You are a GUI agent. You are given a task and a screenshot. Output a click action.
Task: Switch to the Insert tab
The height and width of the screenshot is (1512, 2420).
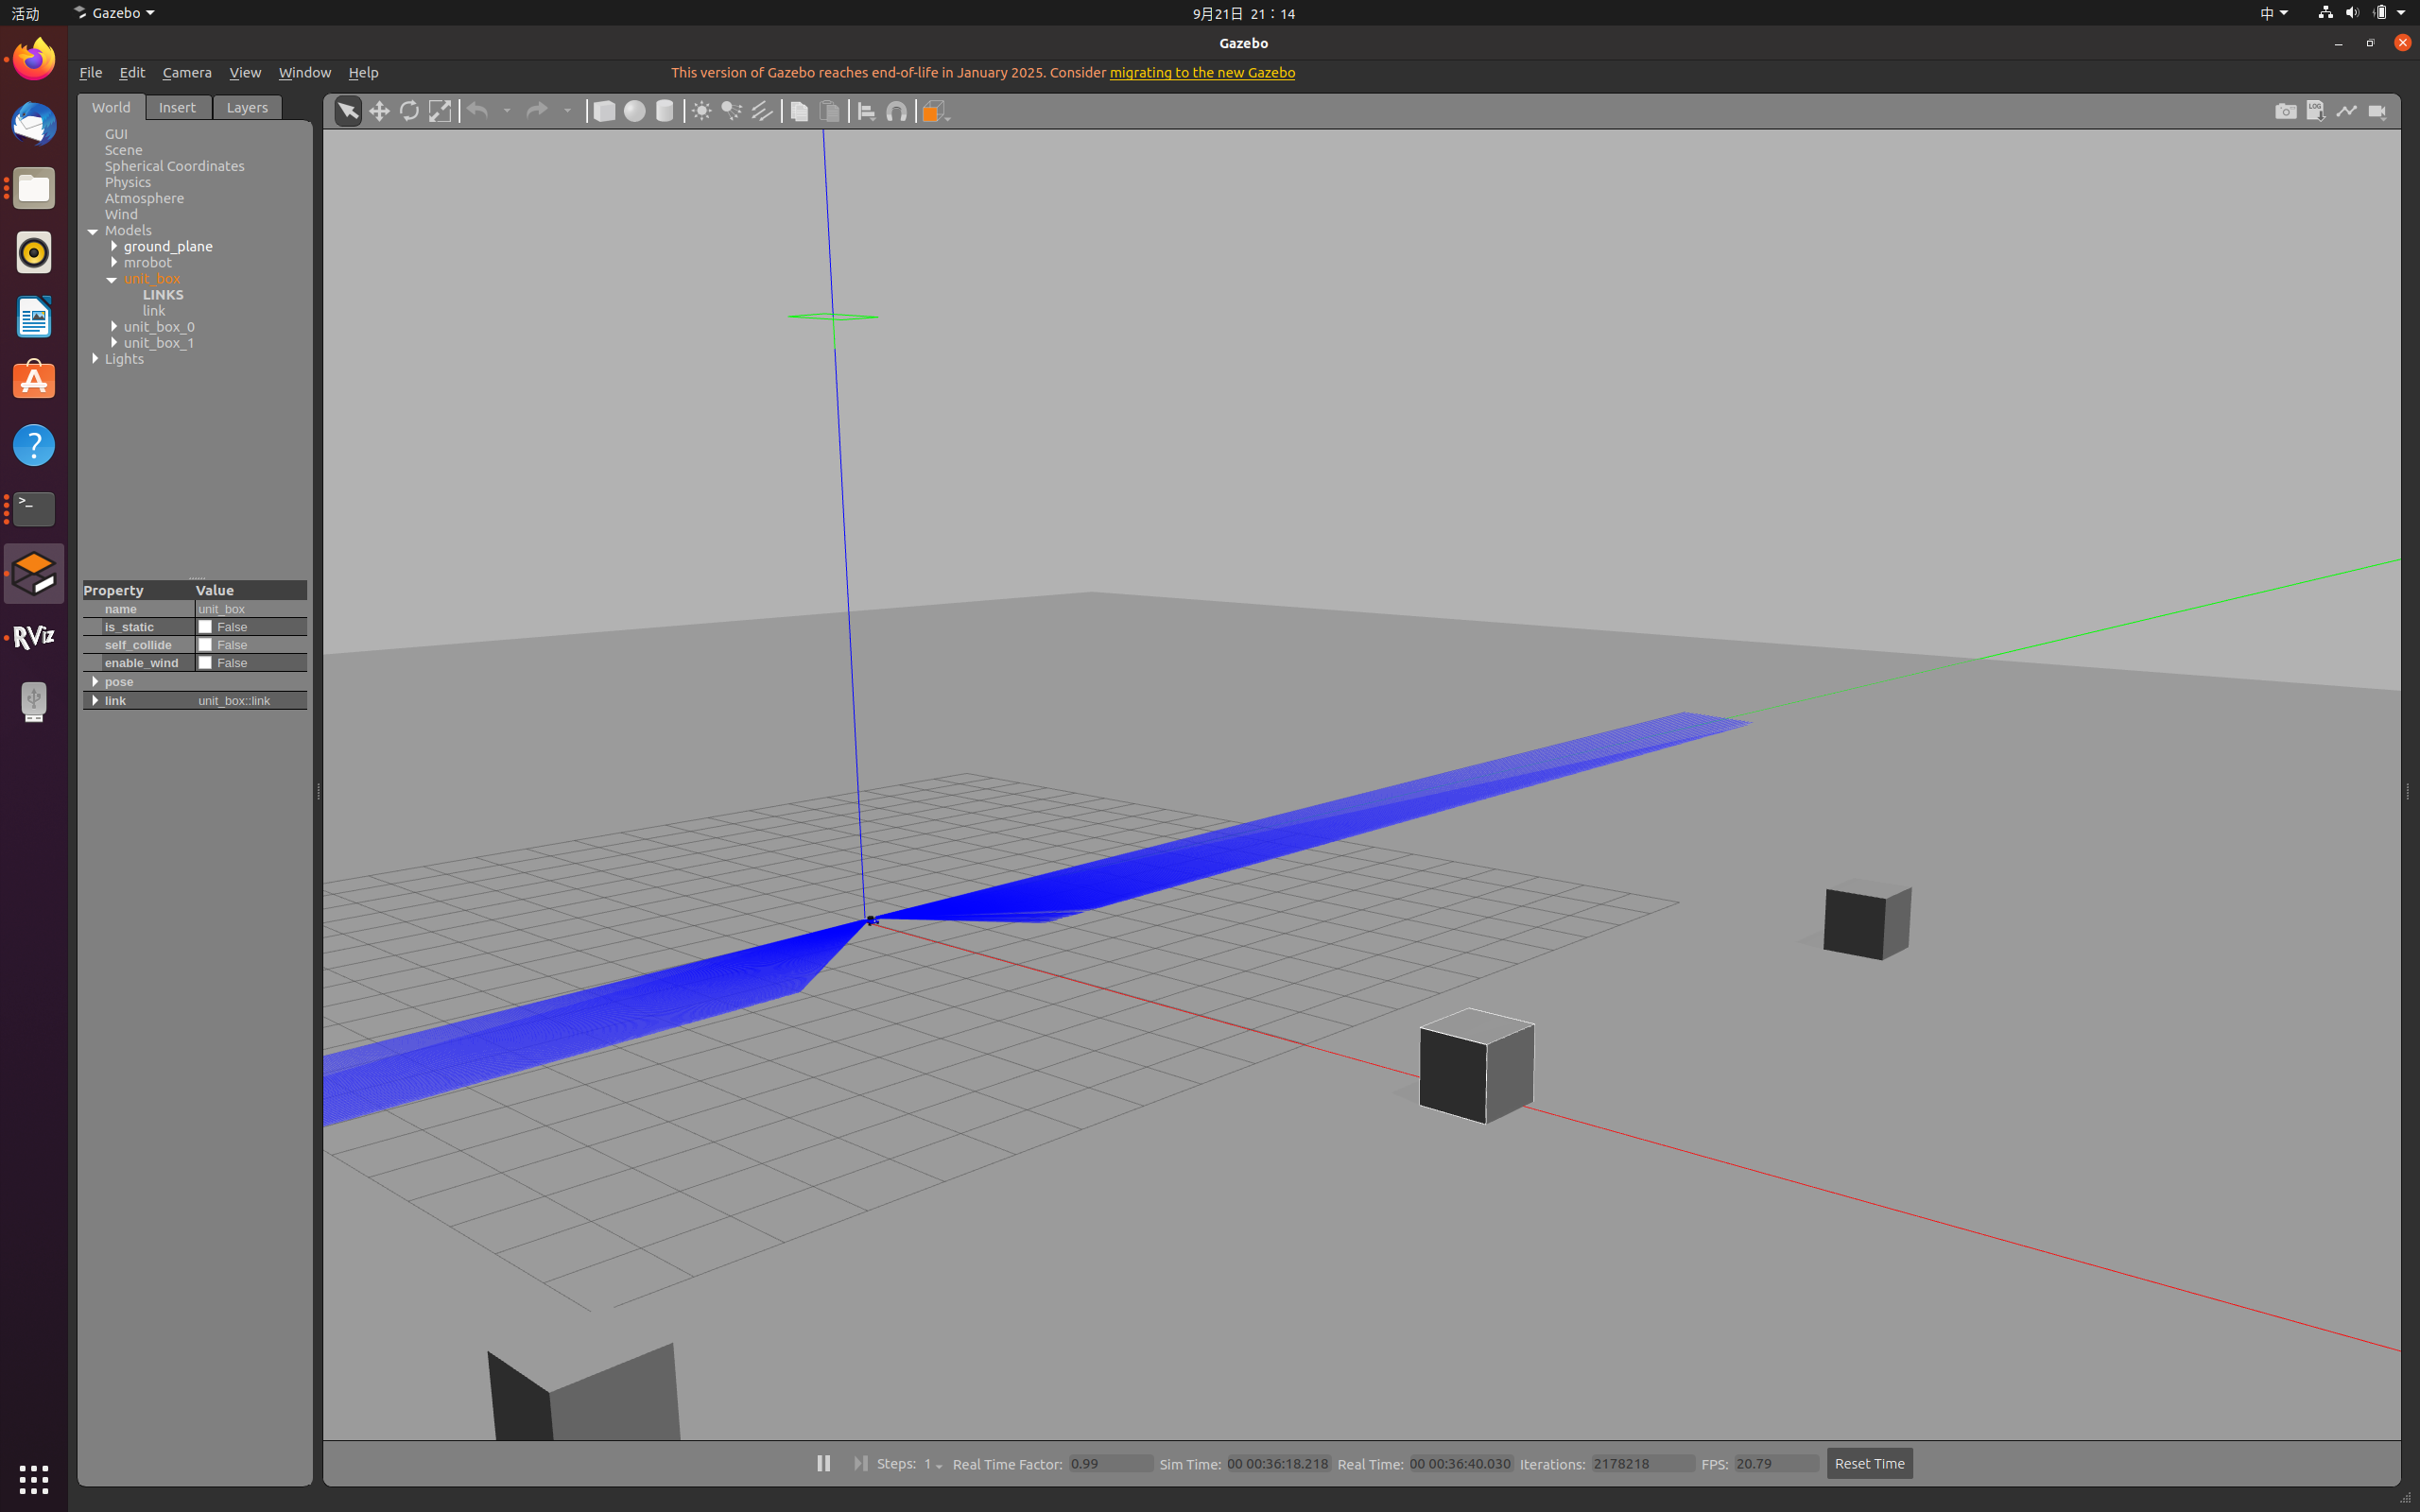pos(178,107)
